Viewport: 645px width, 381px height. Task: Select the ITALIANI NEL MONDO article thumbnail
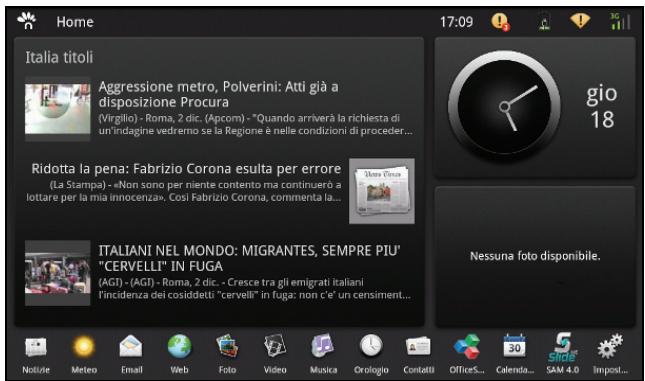(58, 273)
